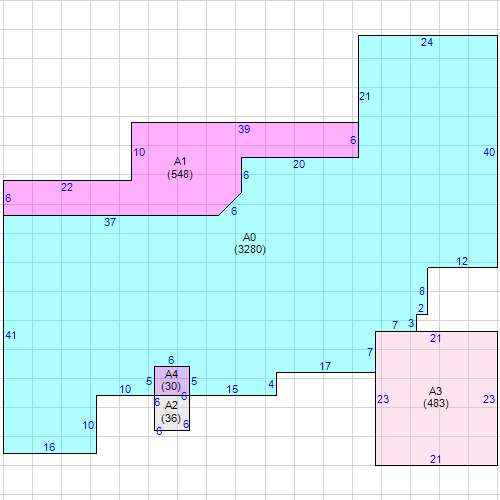Click the 4 dimension label
500x500 pixels.
click(x=271, y=384)
